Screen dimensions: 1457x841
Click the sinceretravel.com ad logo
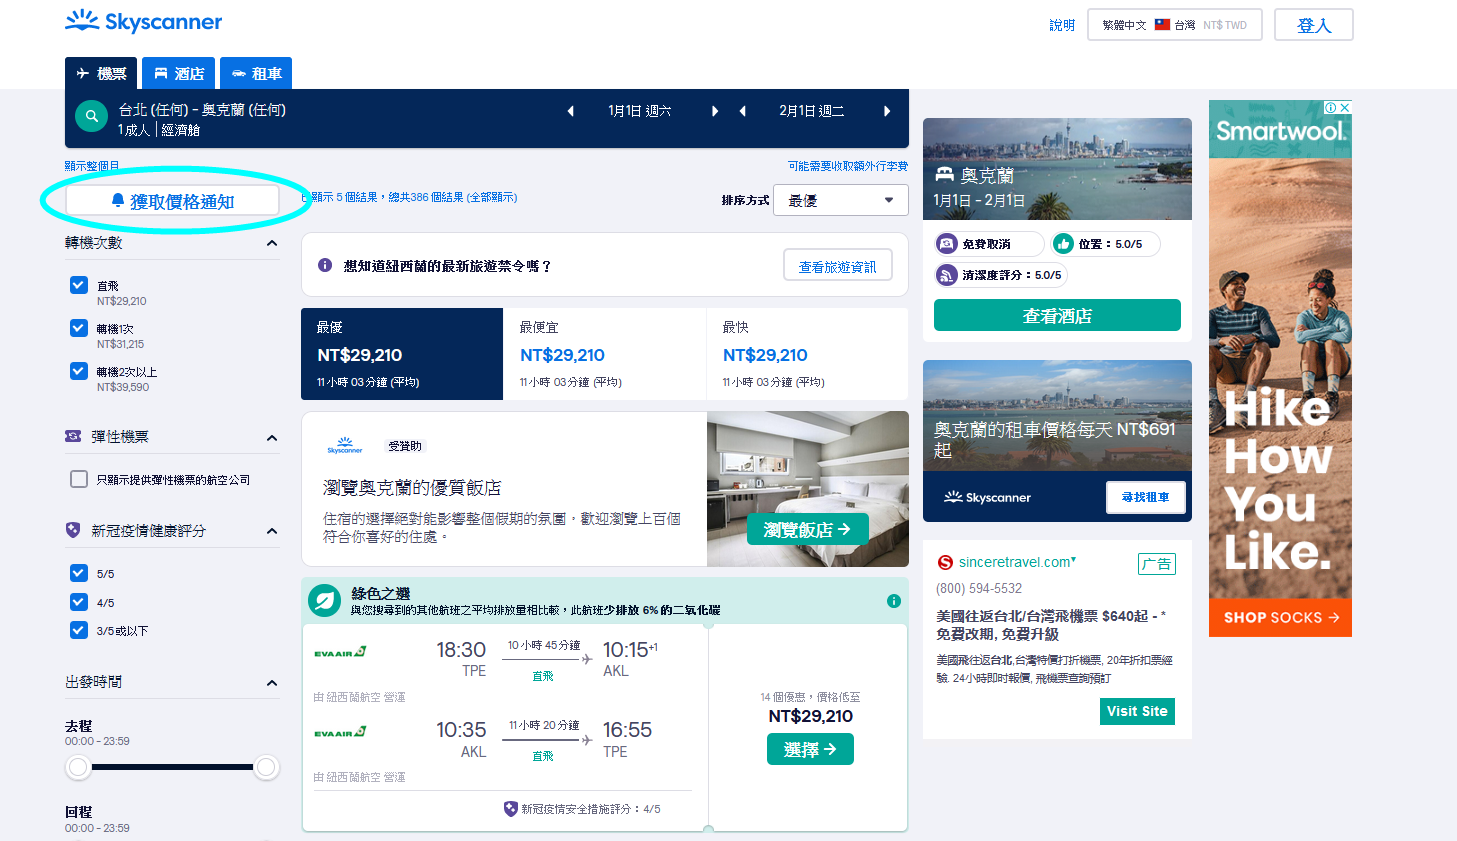(x=945, y=562)
